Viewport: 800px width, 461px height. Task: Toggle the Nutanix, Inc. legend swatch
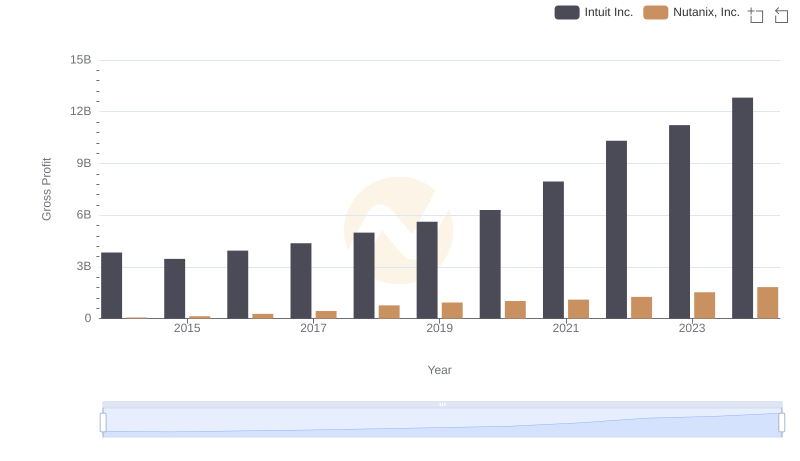(656, 12)
